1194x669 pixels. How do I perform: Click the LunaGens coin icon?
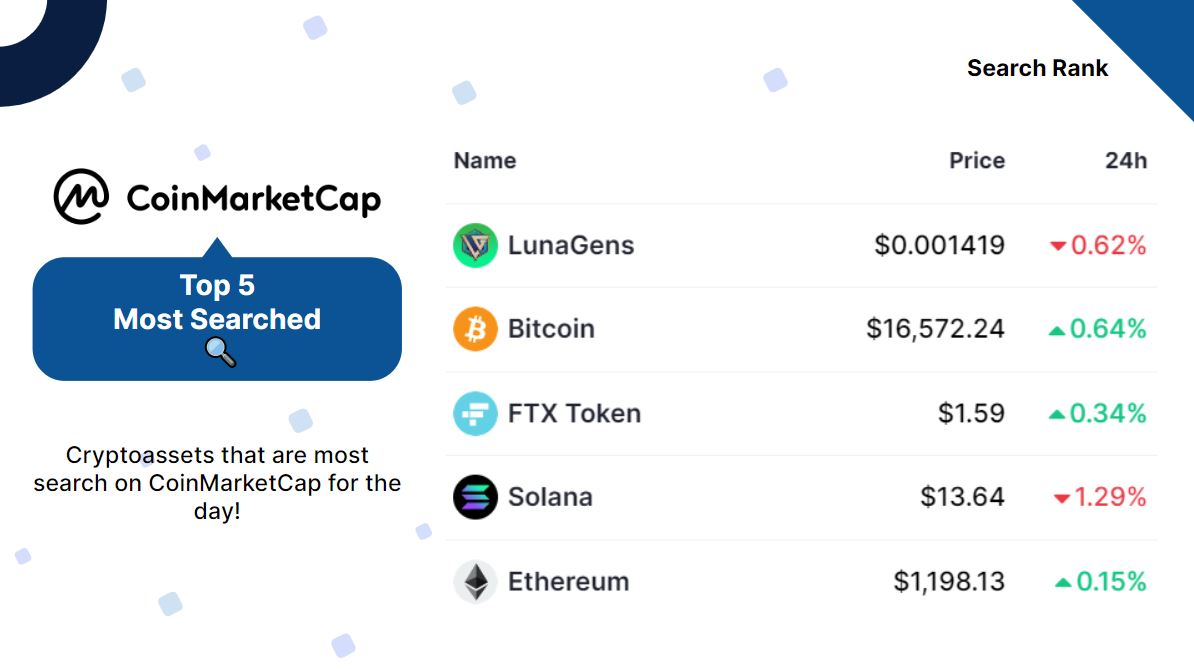pyautogui.click(x=475, y=245)
